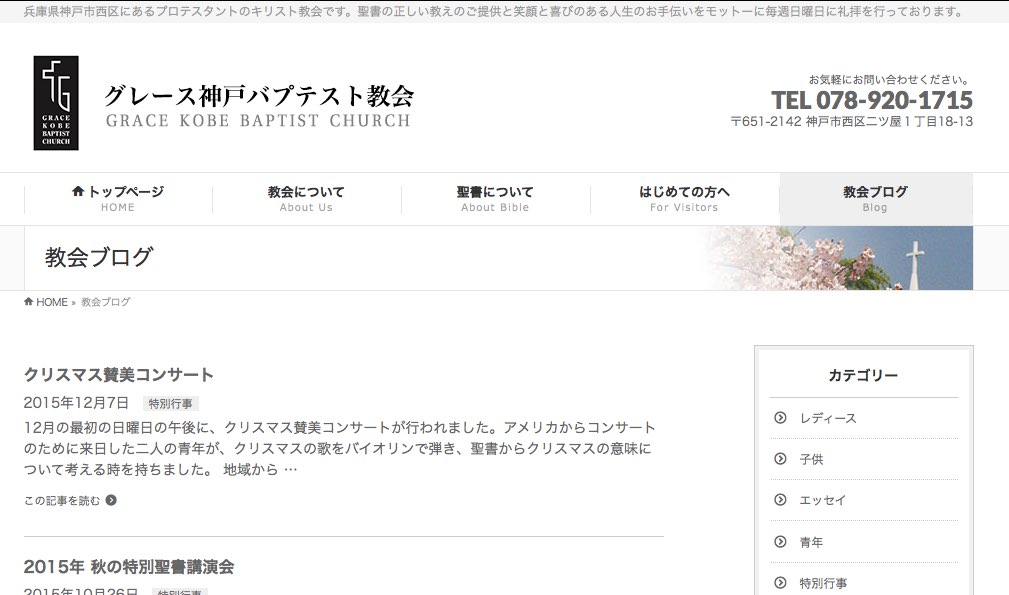Select the 教会ブログ Blog nav tab

(875, 199)
